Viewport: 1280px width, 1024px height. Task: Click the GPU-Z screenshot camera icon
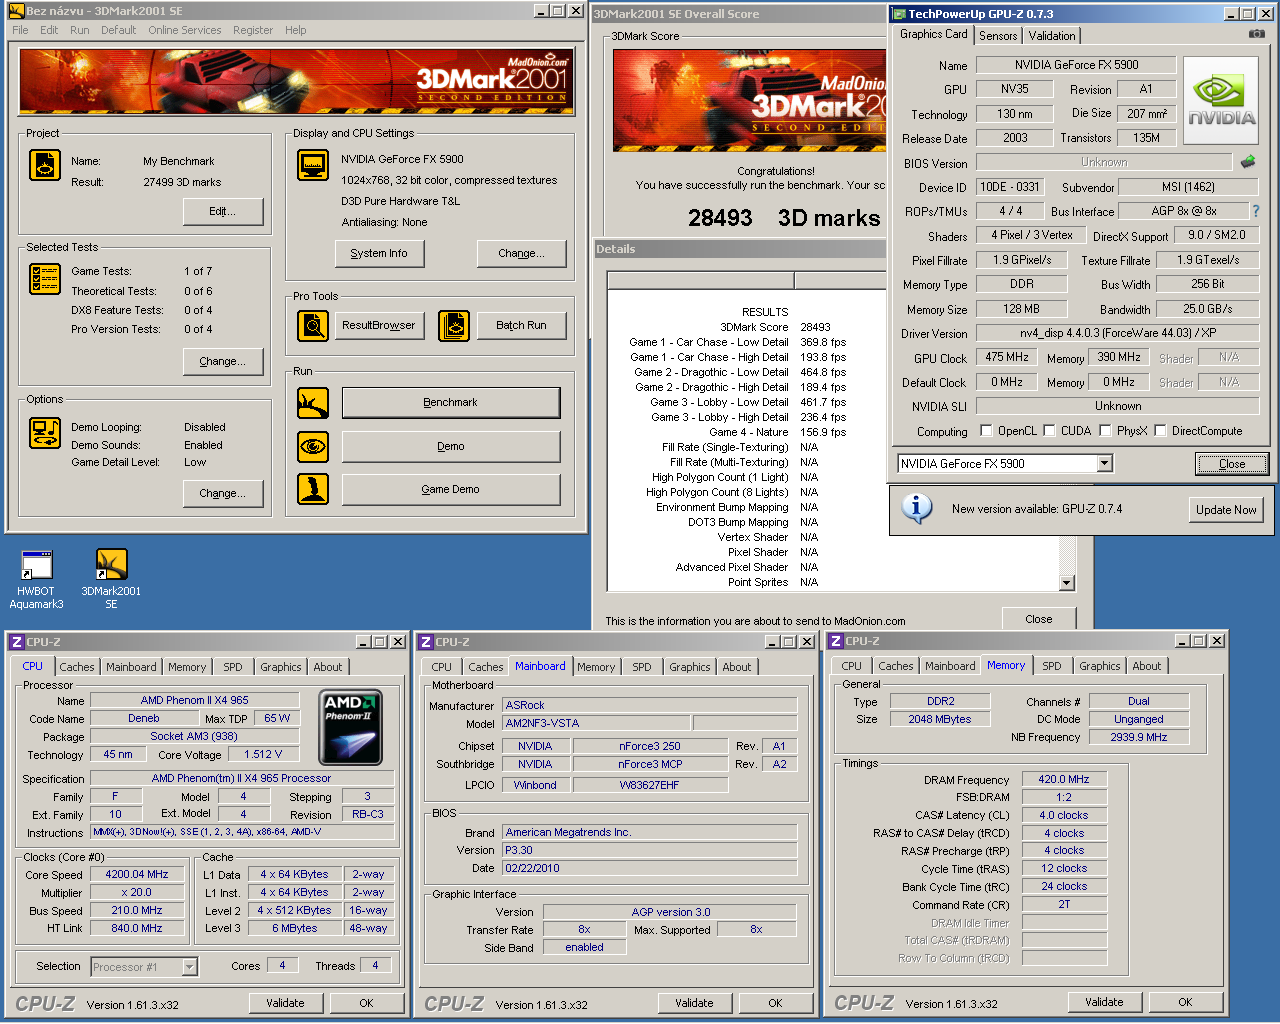click(x=1257, y=34)
